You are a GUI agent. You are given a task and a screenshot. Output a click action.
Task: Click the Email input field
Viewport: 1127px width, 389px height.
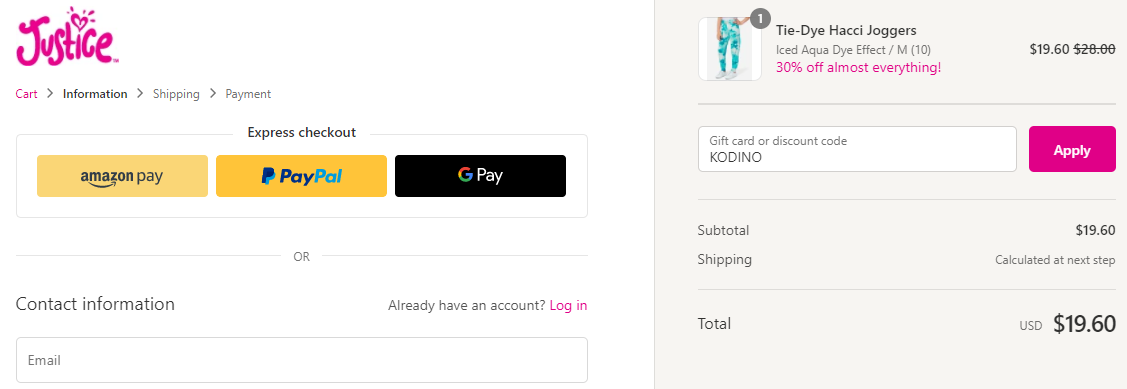(302, 360)
